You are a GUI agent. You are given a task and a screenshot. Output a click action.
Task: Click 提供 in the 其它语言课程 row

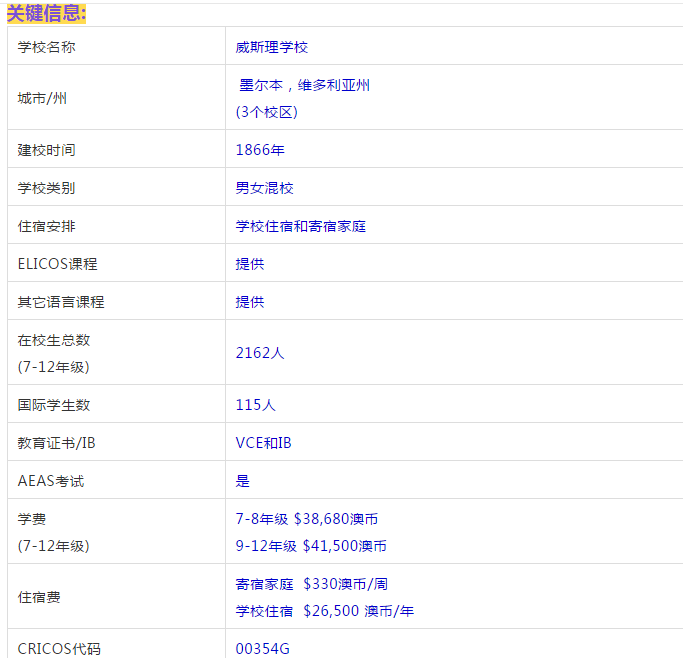click(250, 302)
